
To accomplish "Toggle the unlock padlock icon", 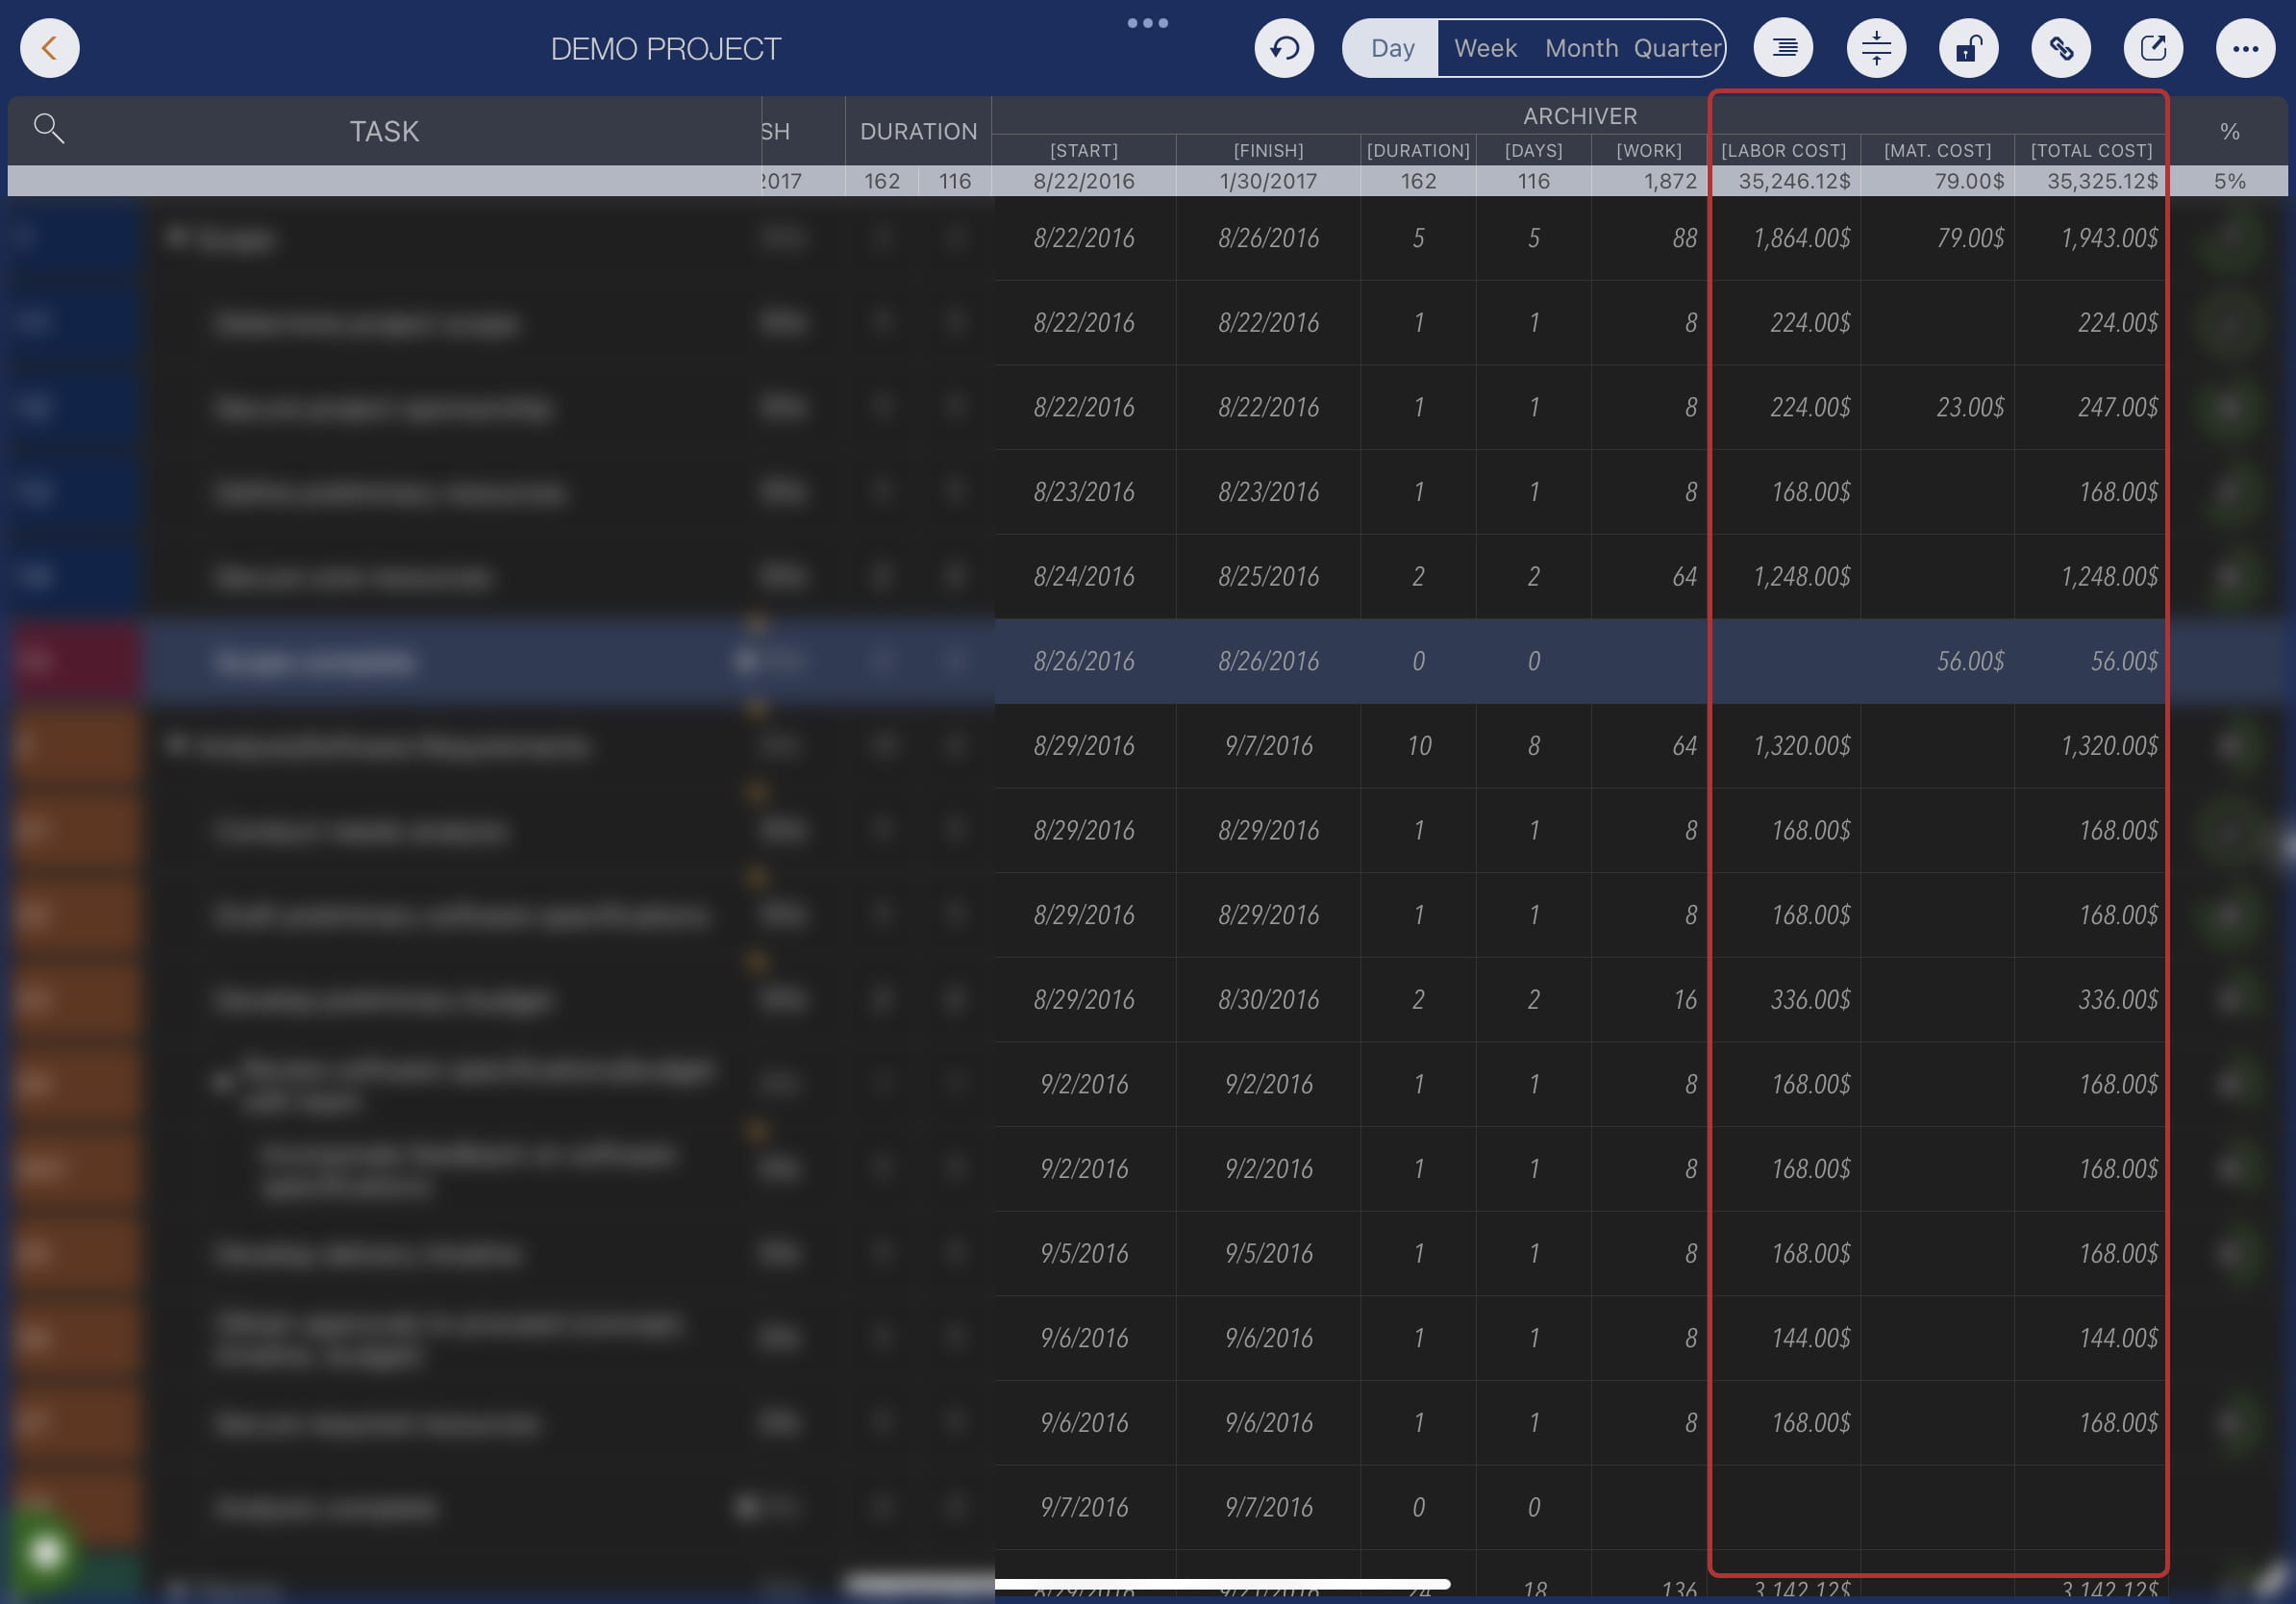I will [x=1968, y=48].
